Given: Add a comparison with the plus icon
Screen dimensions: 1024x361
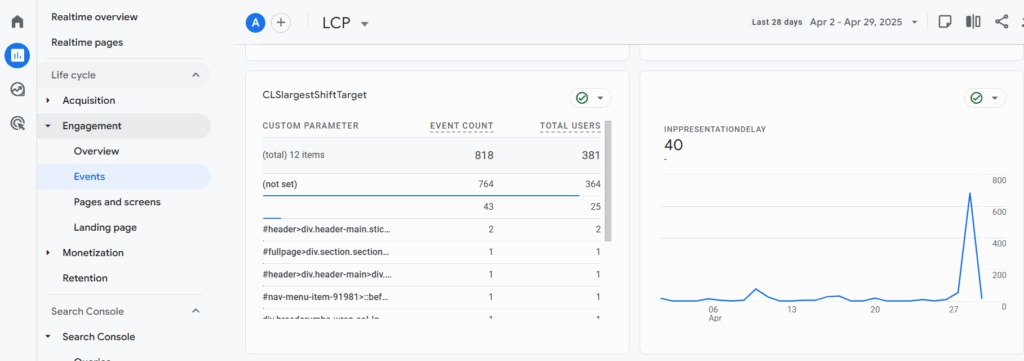Looking at the screenshot, I should click(281, 23).
